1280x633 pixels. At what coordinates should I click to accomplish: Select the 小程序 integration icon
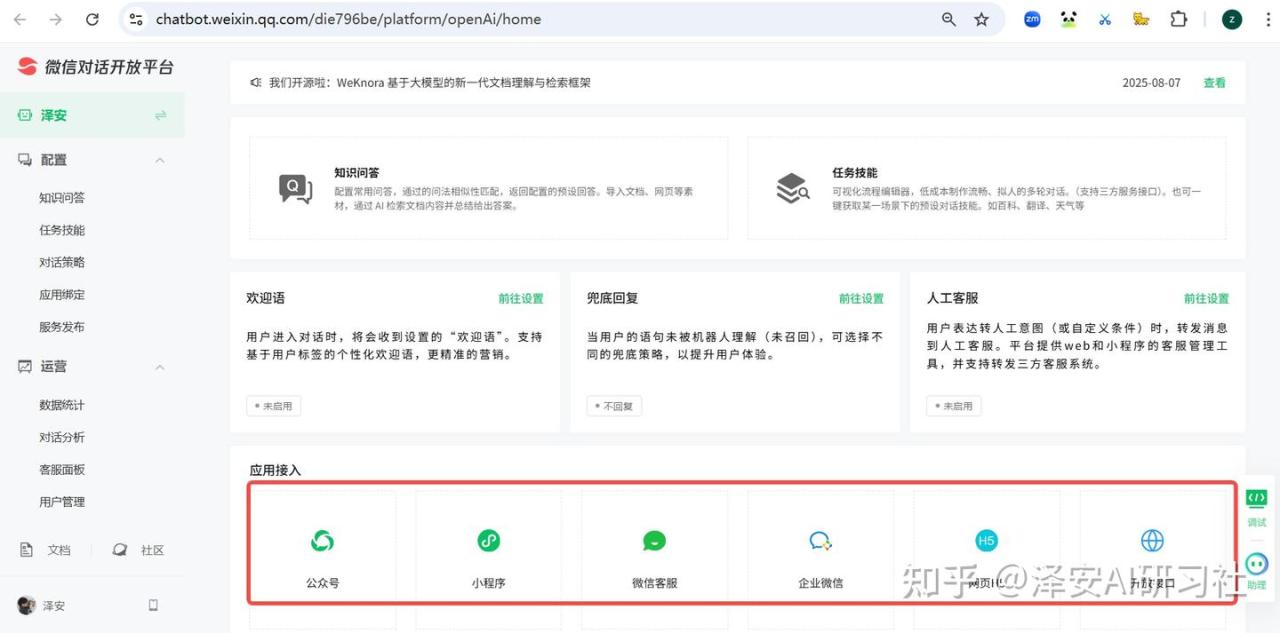pyautogui.click(x=488, y=541)
